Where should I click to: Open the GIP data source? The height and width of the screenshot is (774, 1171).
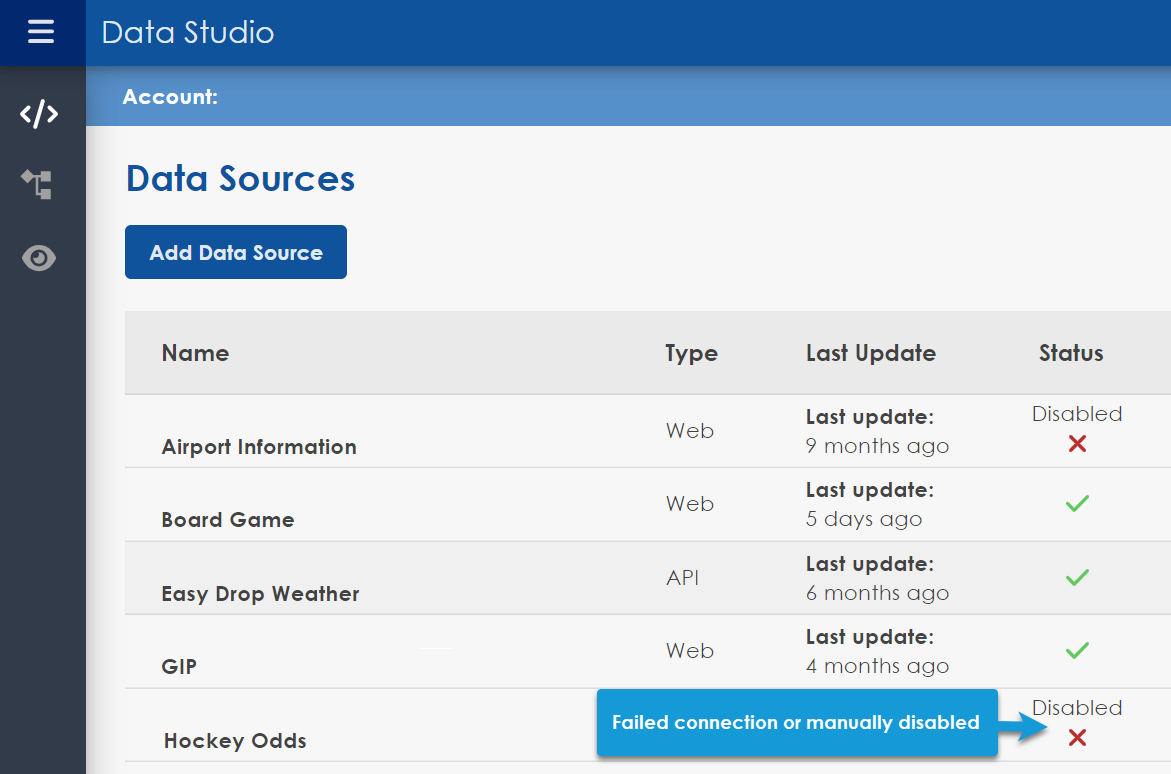click(x=179, y=667)
